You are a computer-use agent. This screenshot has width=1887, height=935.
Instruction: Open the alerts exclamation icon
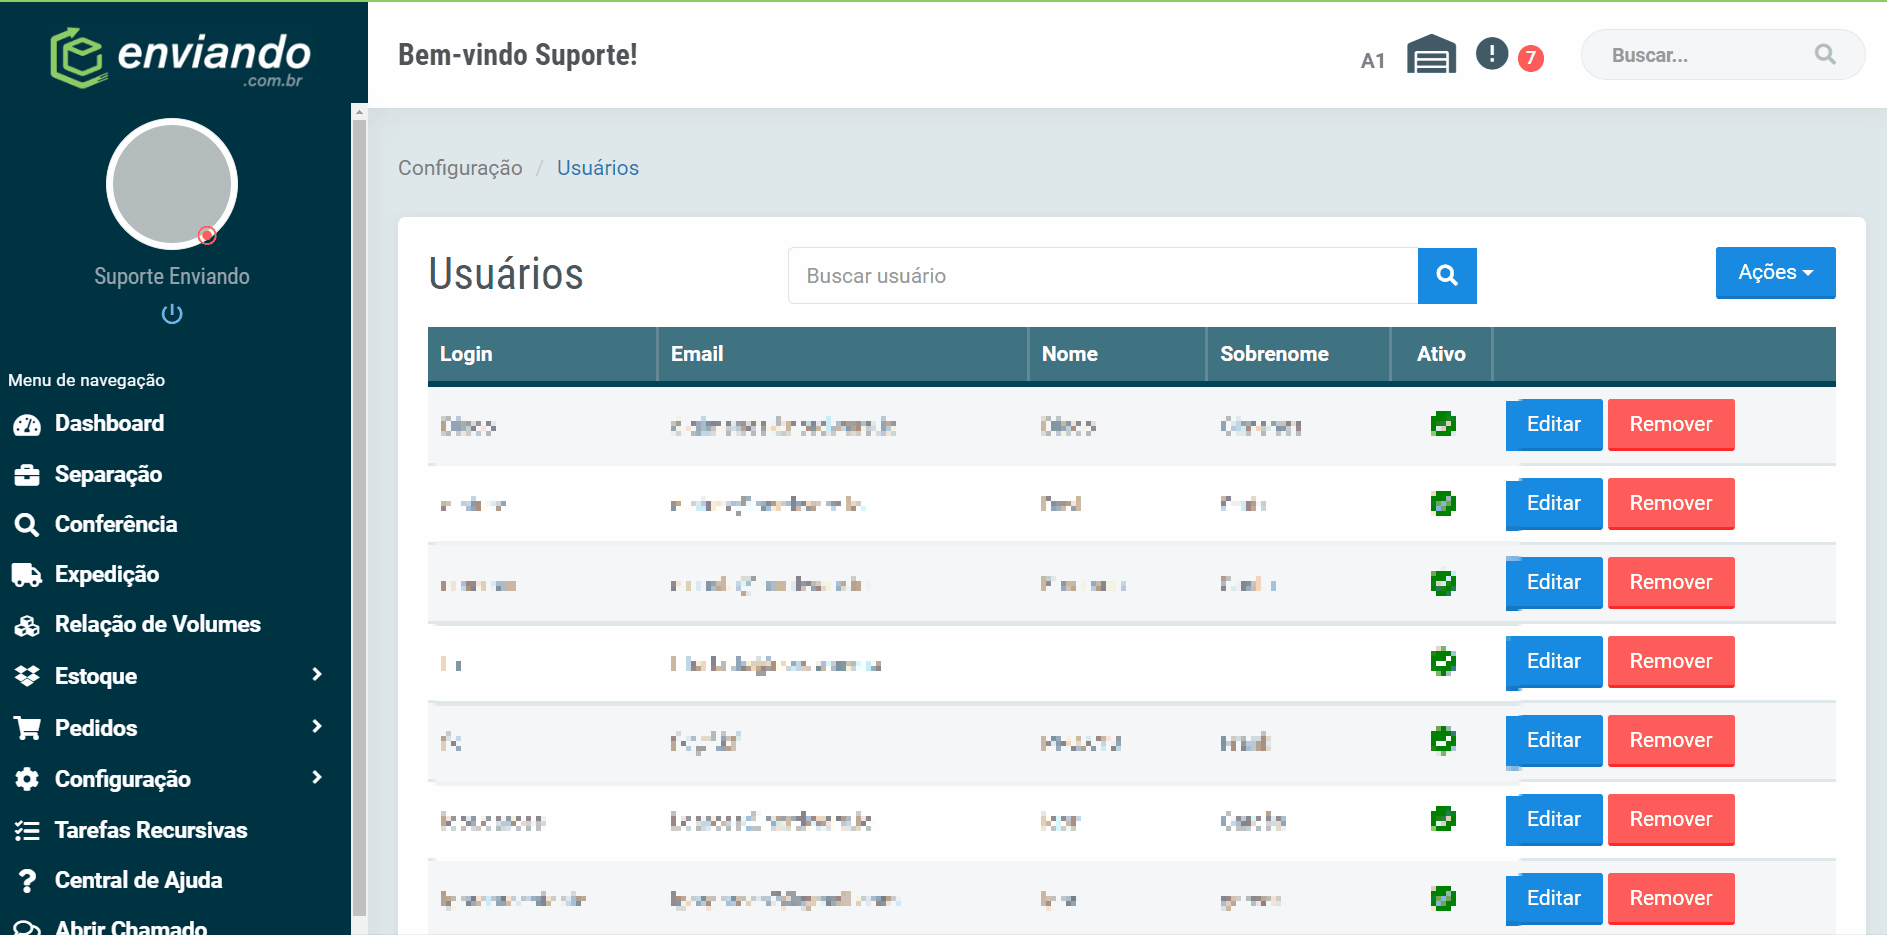pyautogui.click(x=1491, y=53)
